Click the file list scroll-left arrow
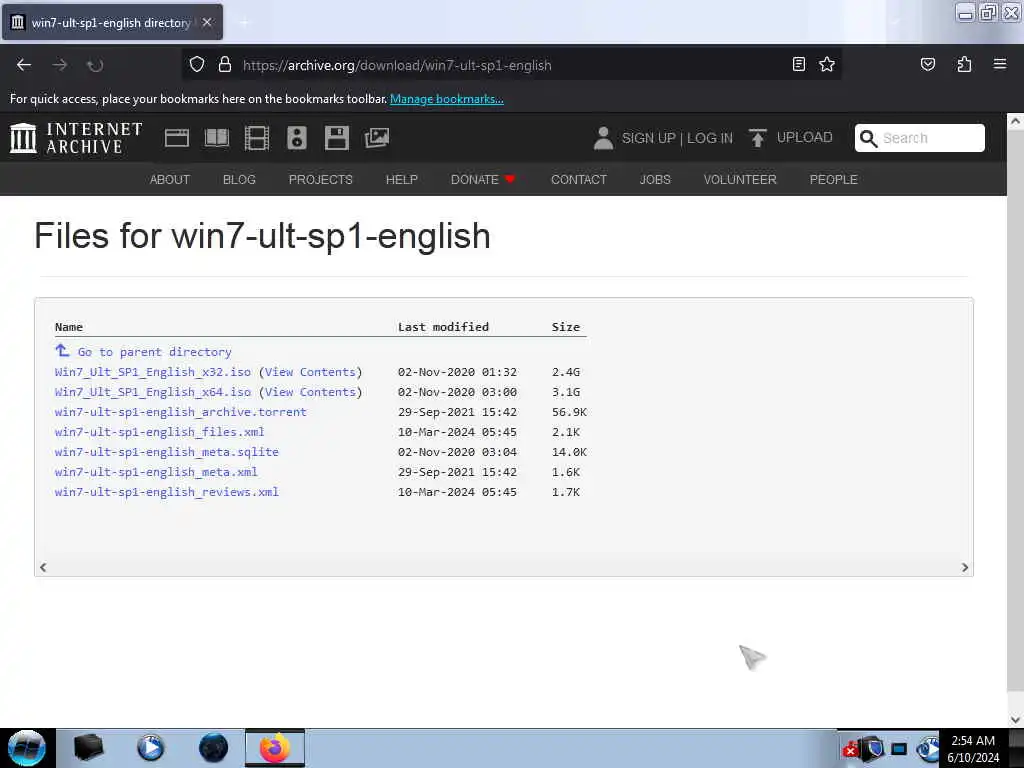Viewport: 1024px width, 768px height. (x=43, y=568)
